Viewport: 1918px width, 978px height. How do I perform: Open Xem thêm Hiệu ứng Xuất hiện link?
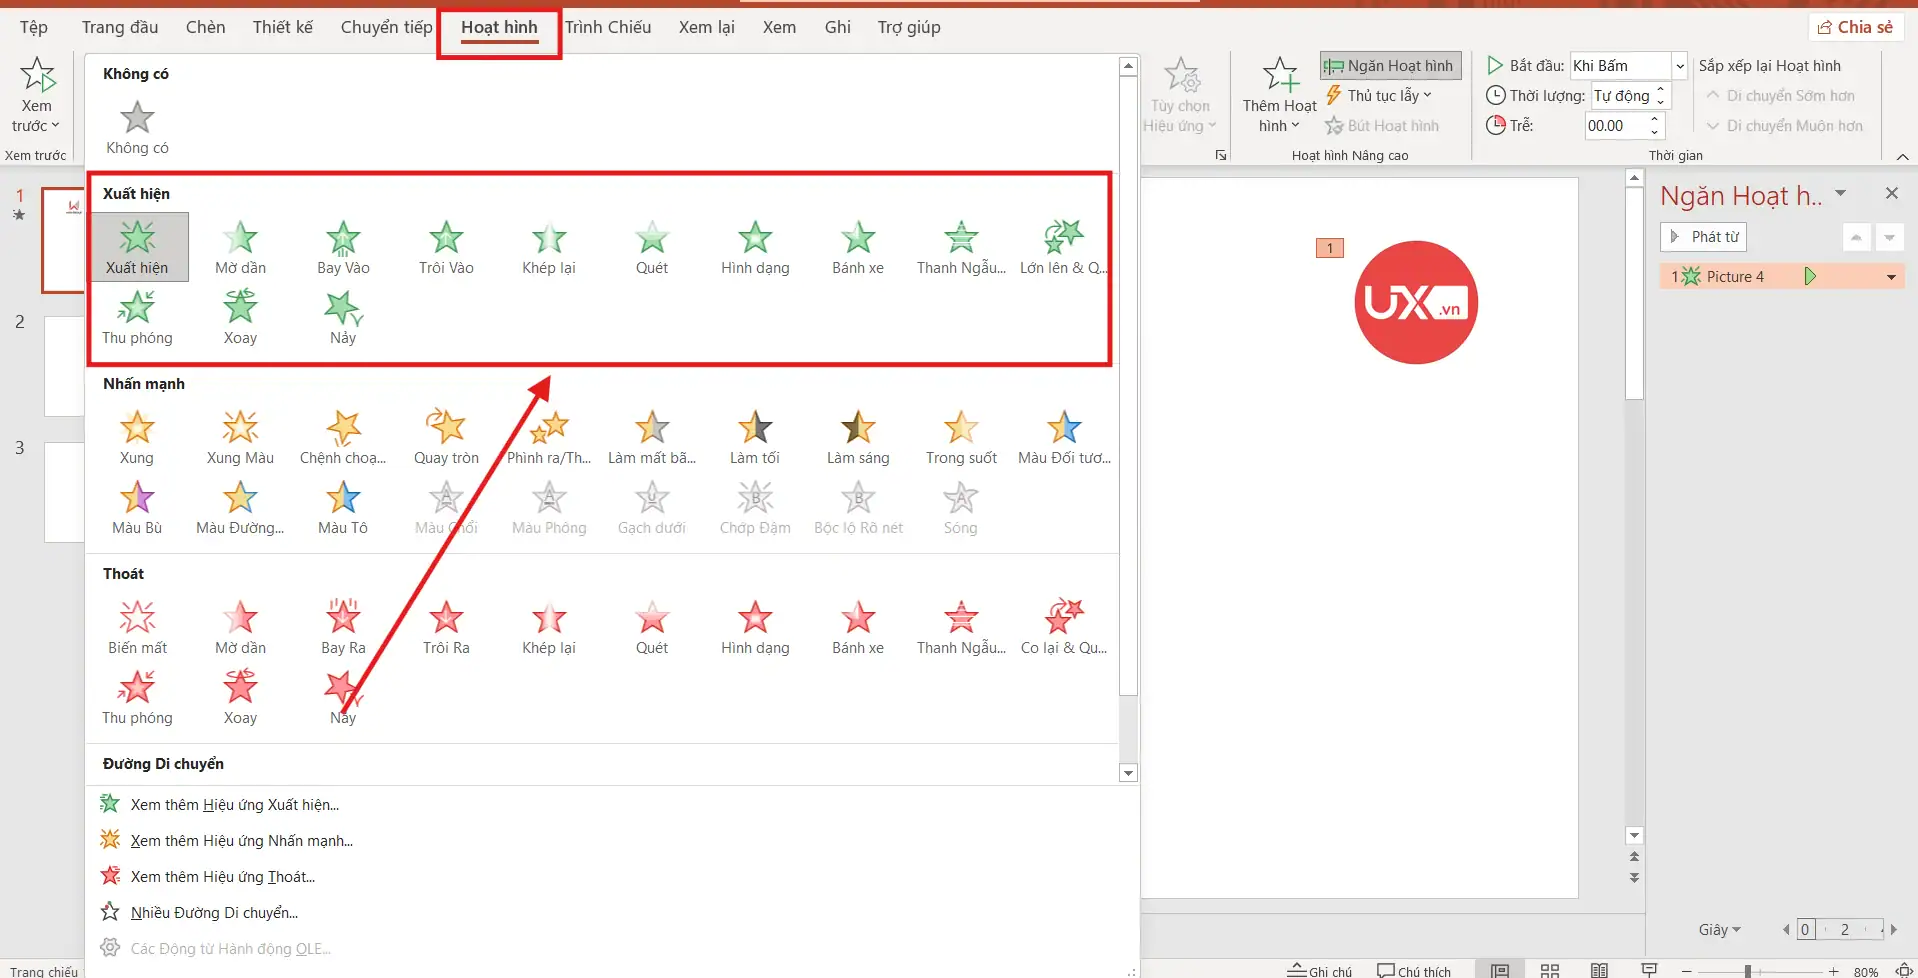(x=234, y=805)
